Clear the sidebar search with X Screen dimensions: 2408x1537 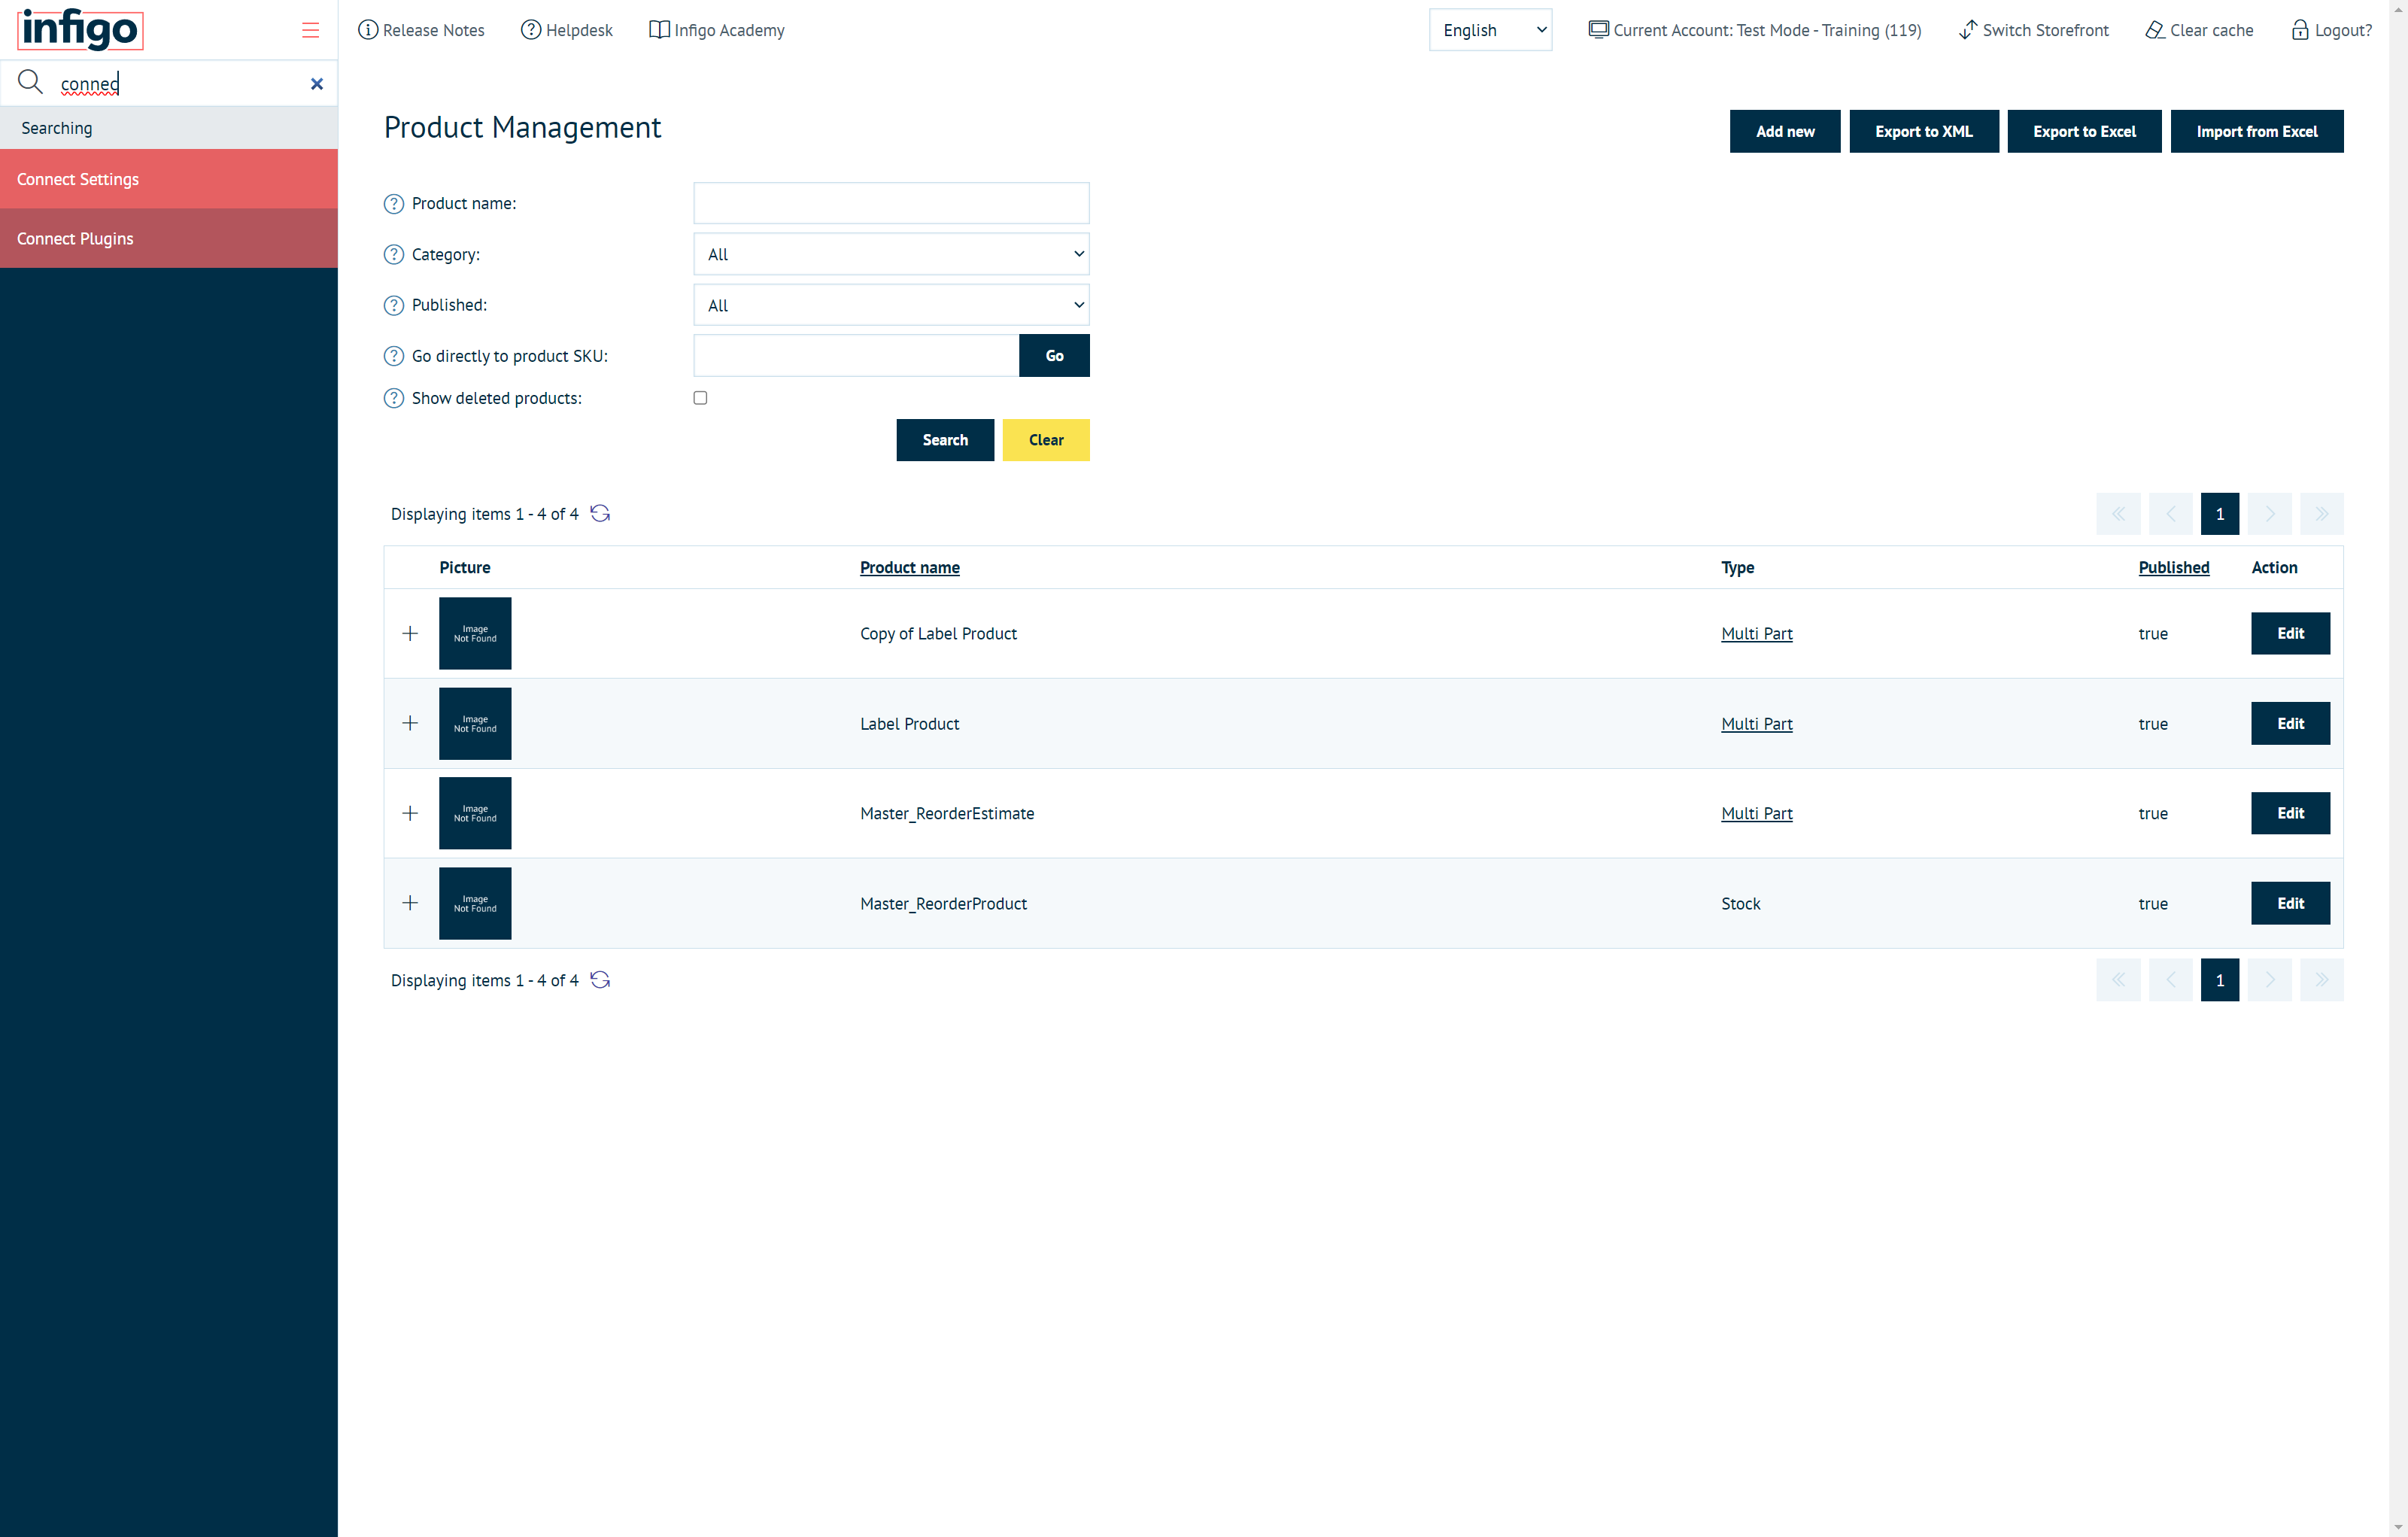click(317, 84)
